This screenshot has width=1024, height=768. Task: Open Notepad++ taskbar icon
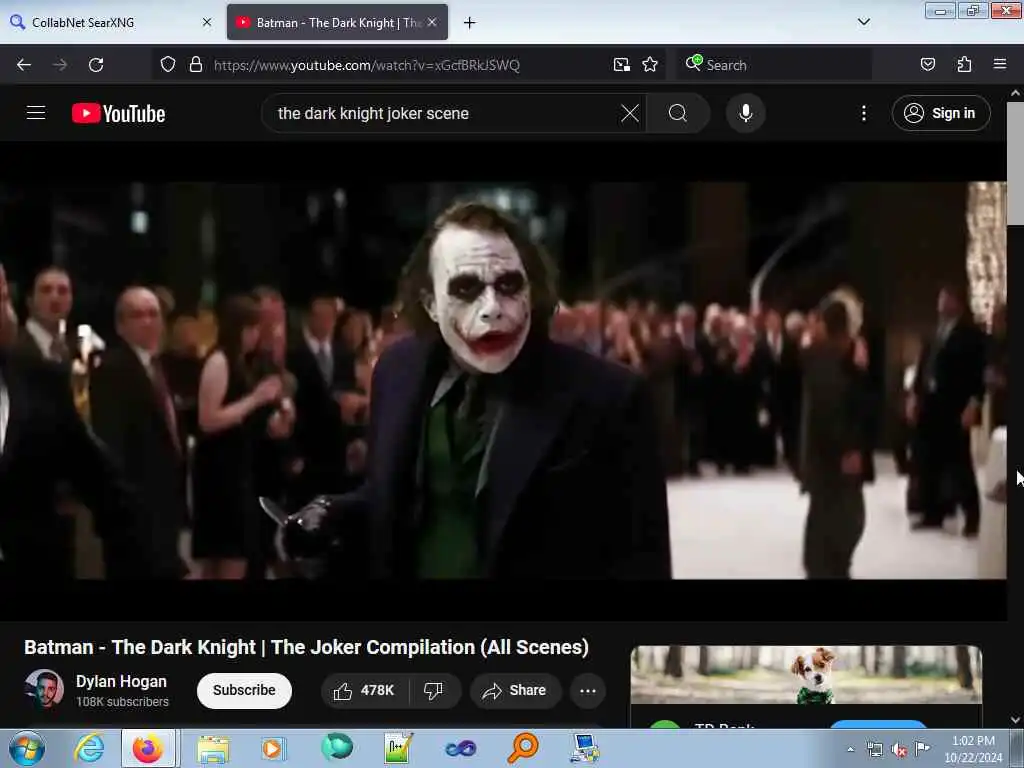(398, 748)
